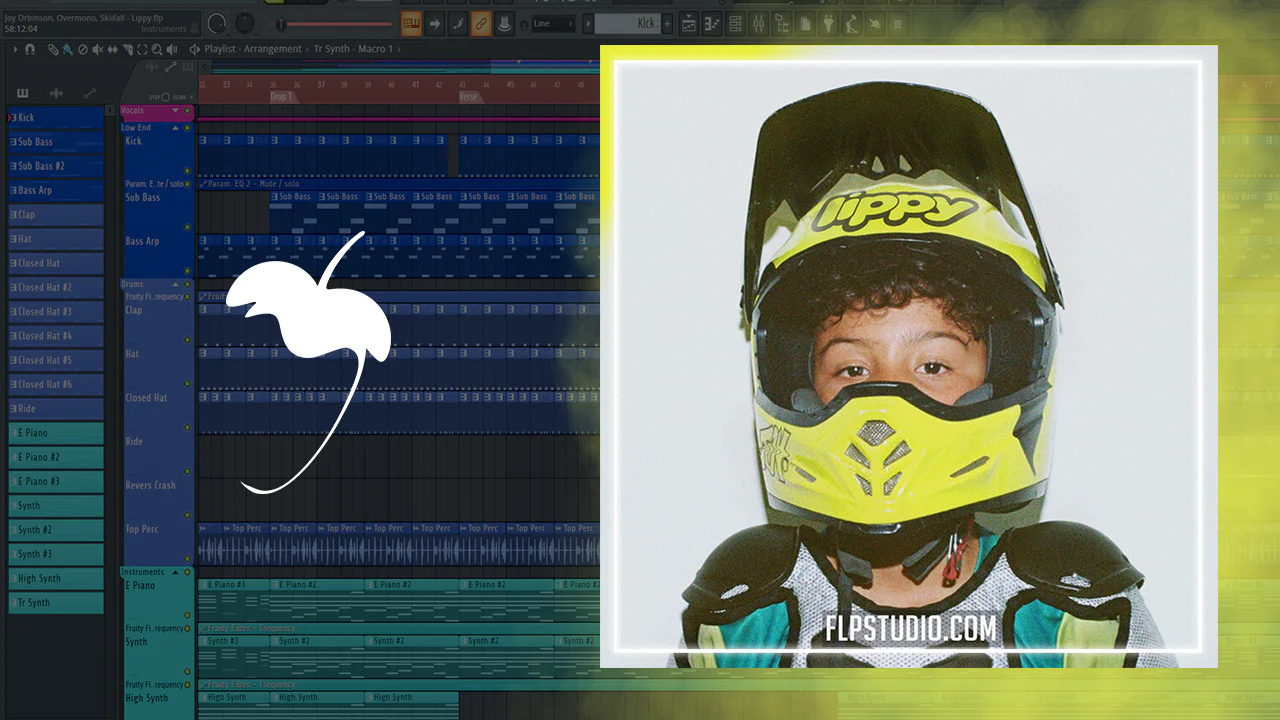Click the shopping cart icon
The width and height of the screenshot is (1280, 720).
pyautogui.click(x=897, y=23)
